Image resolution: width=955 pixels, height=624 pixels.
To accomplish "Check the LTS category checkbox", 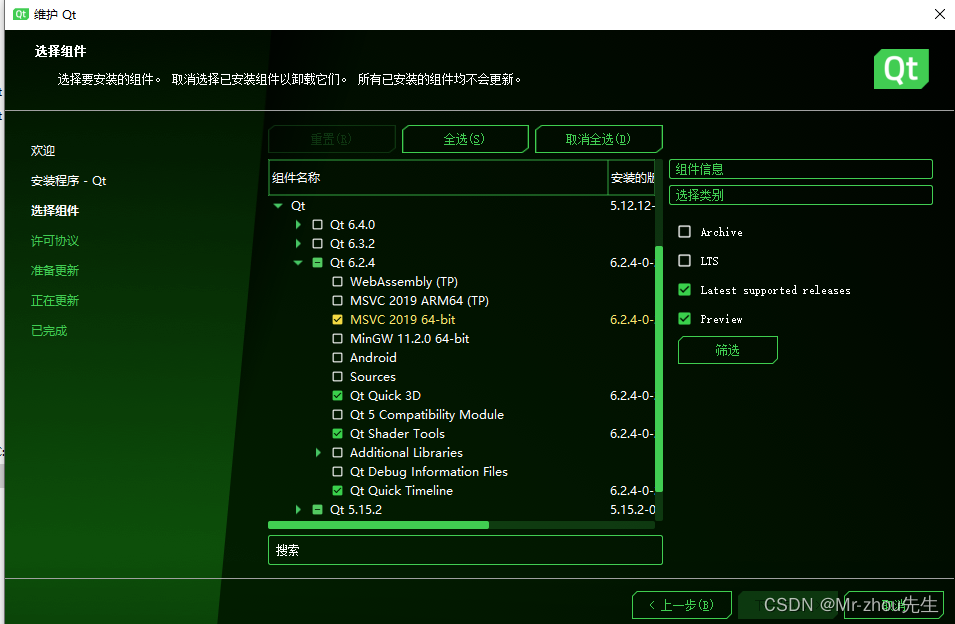I will [x=684, y=260].
